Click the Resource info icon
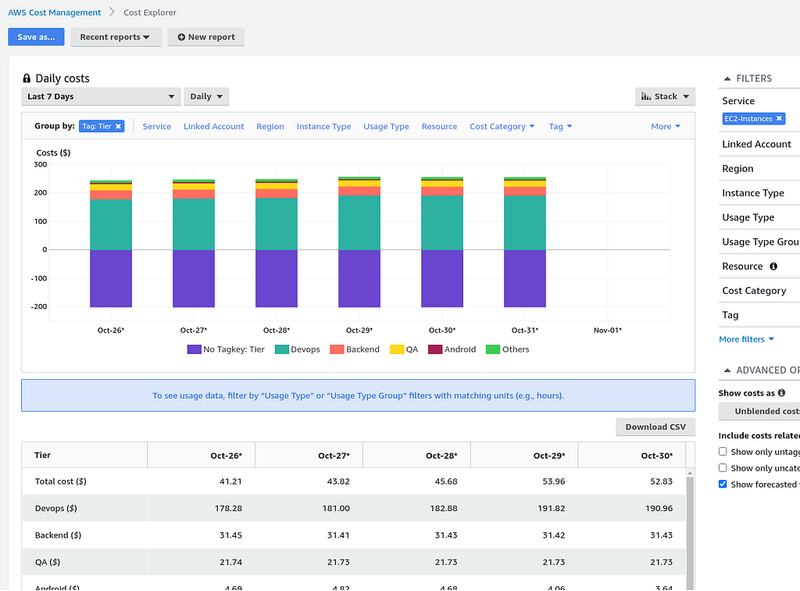Viewport: 800px width, 591px height. 773,266
